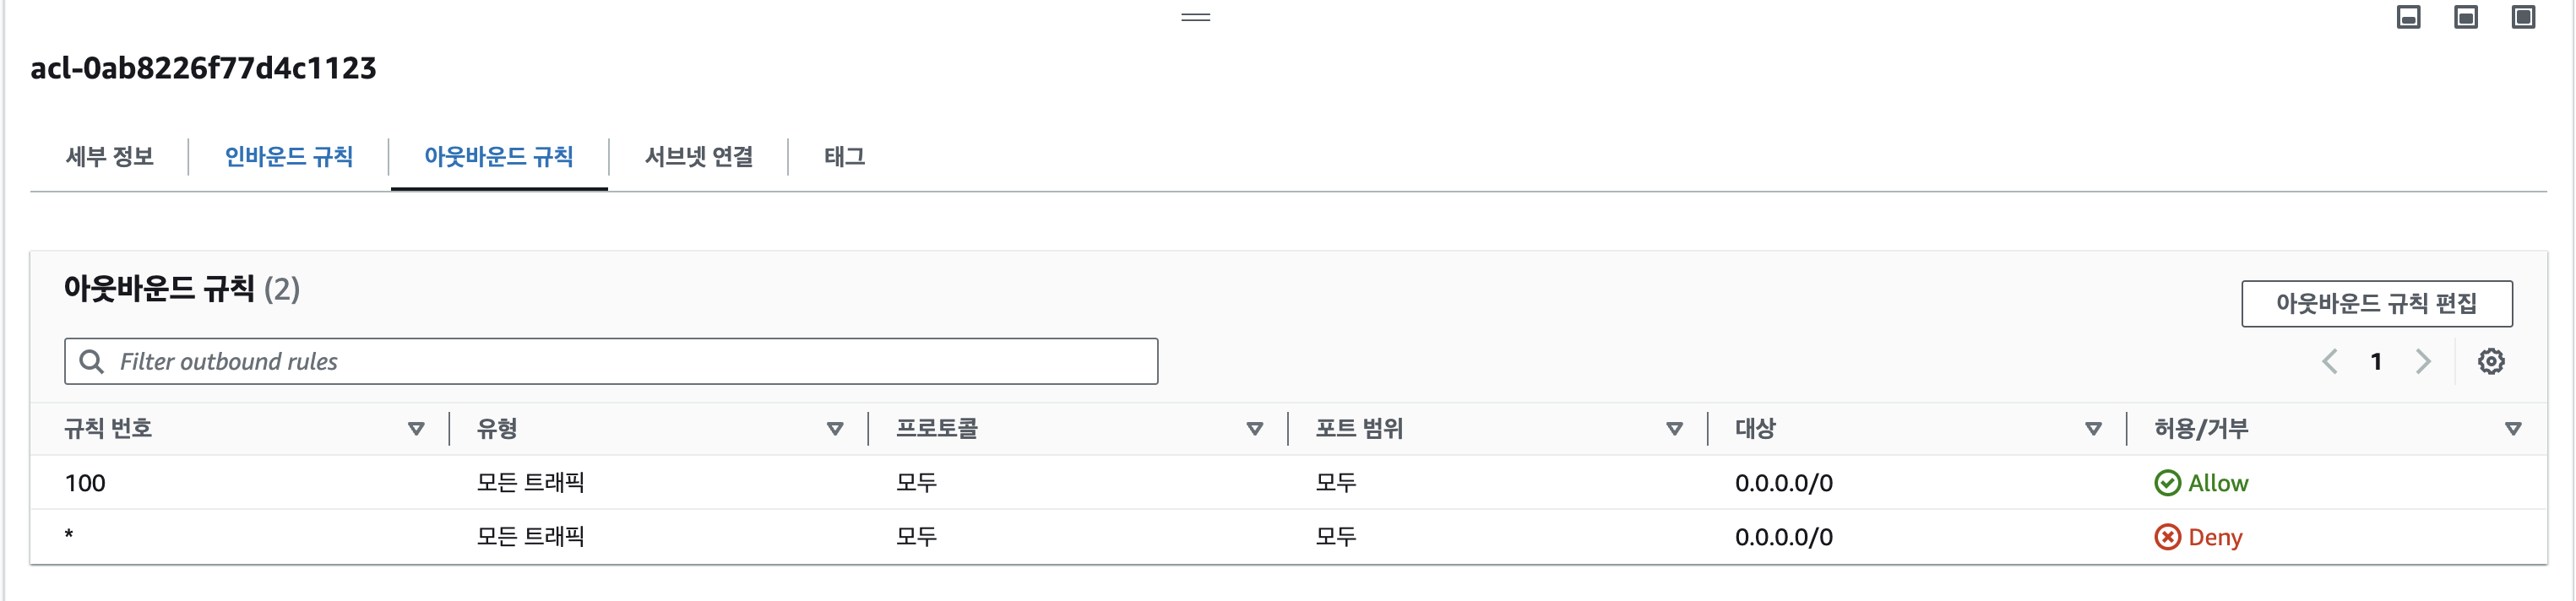Click the Allow status icon on rule 100
The width and height of the screenshot is (2576, 601).
[x=2166, y=483]
